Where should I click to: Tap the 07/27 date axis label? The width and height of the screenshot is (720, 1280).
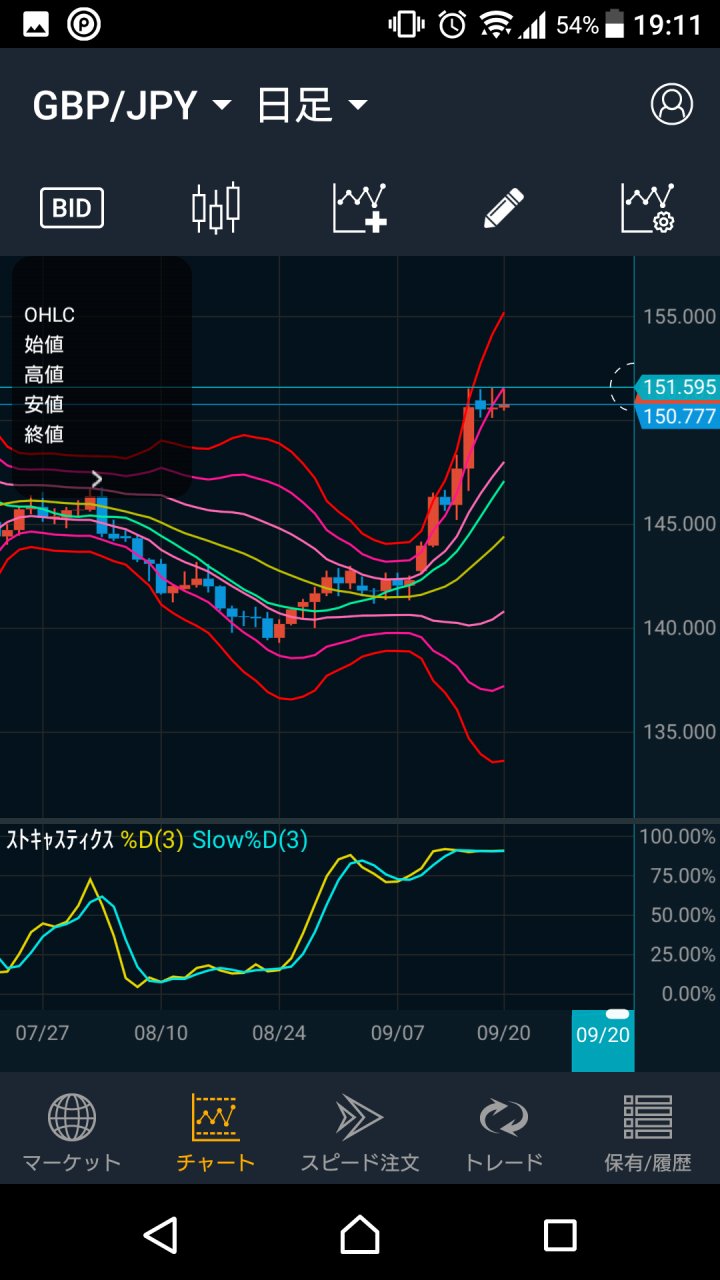coord(42,1033)
